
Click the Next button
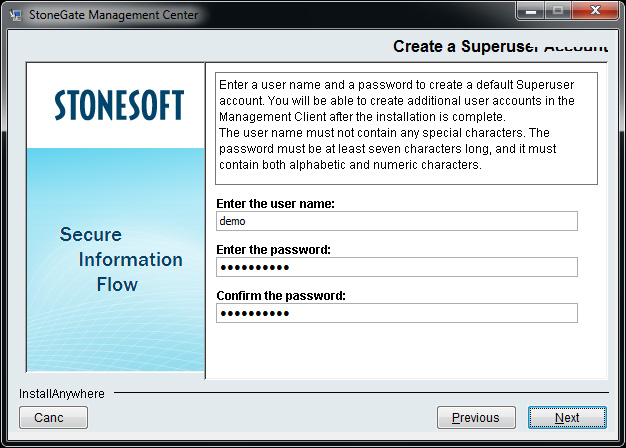pos(567,418)
